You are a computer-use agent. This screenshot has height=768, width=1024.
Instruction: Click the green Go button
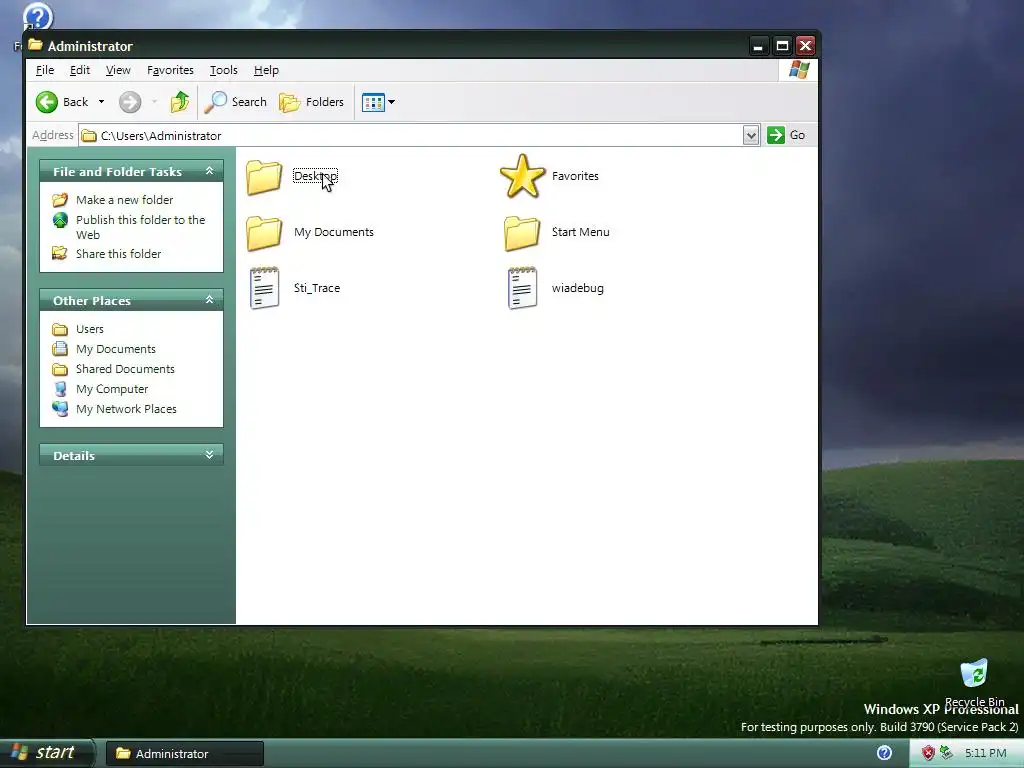[786, 135]
